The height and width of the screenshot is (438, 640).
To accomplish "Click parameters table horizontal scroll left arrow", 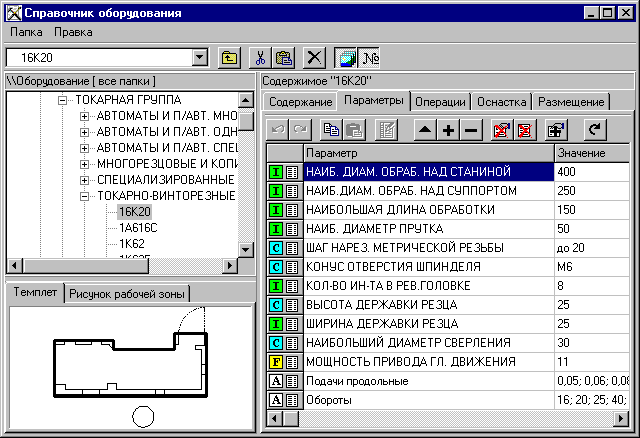I will [274, 418].
